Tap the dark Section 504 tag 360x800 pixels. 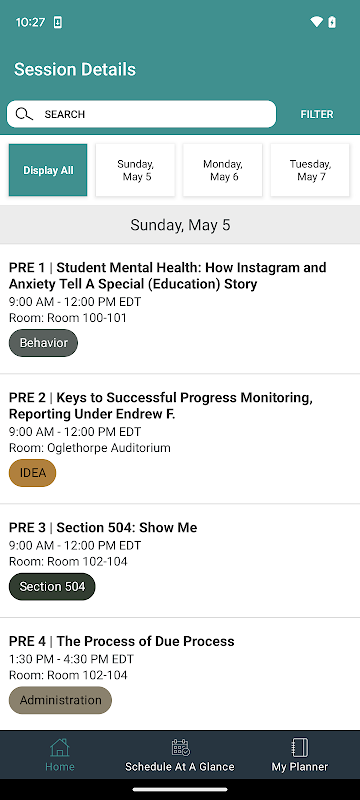(x=52, y=587)
